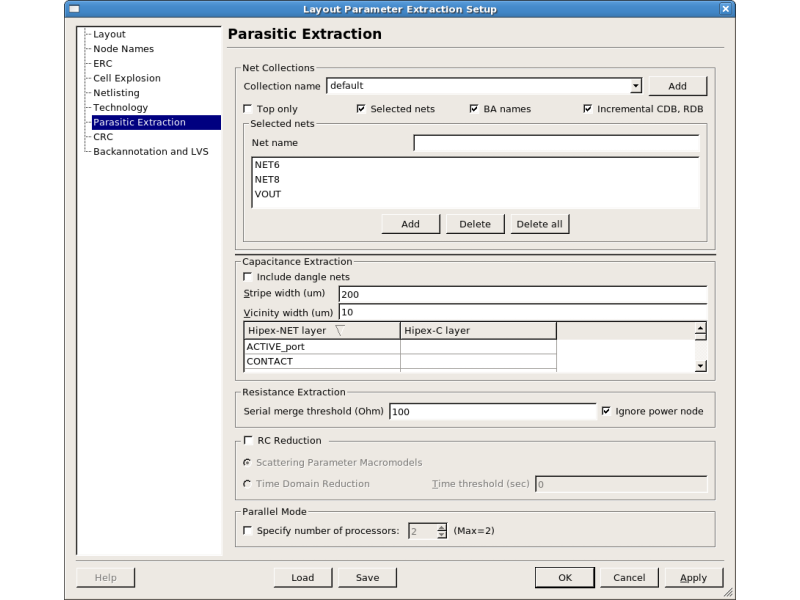Click the Stripe width input field
The width and height of the screenshot is (800, 600).
[x=521, y=294]
